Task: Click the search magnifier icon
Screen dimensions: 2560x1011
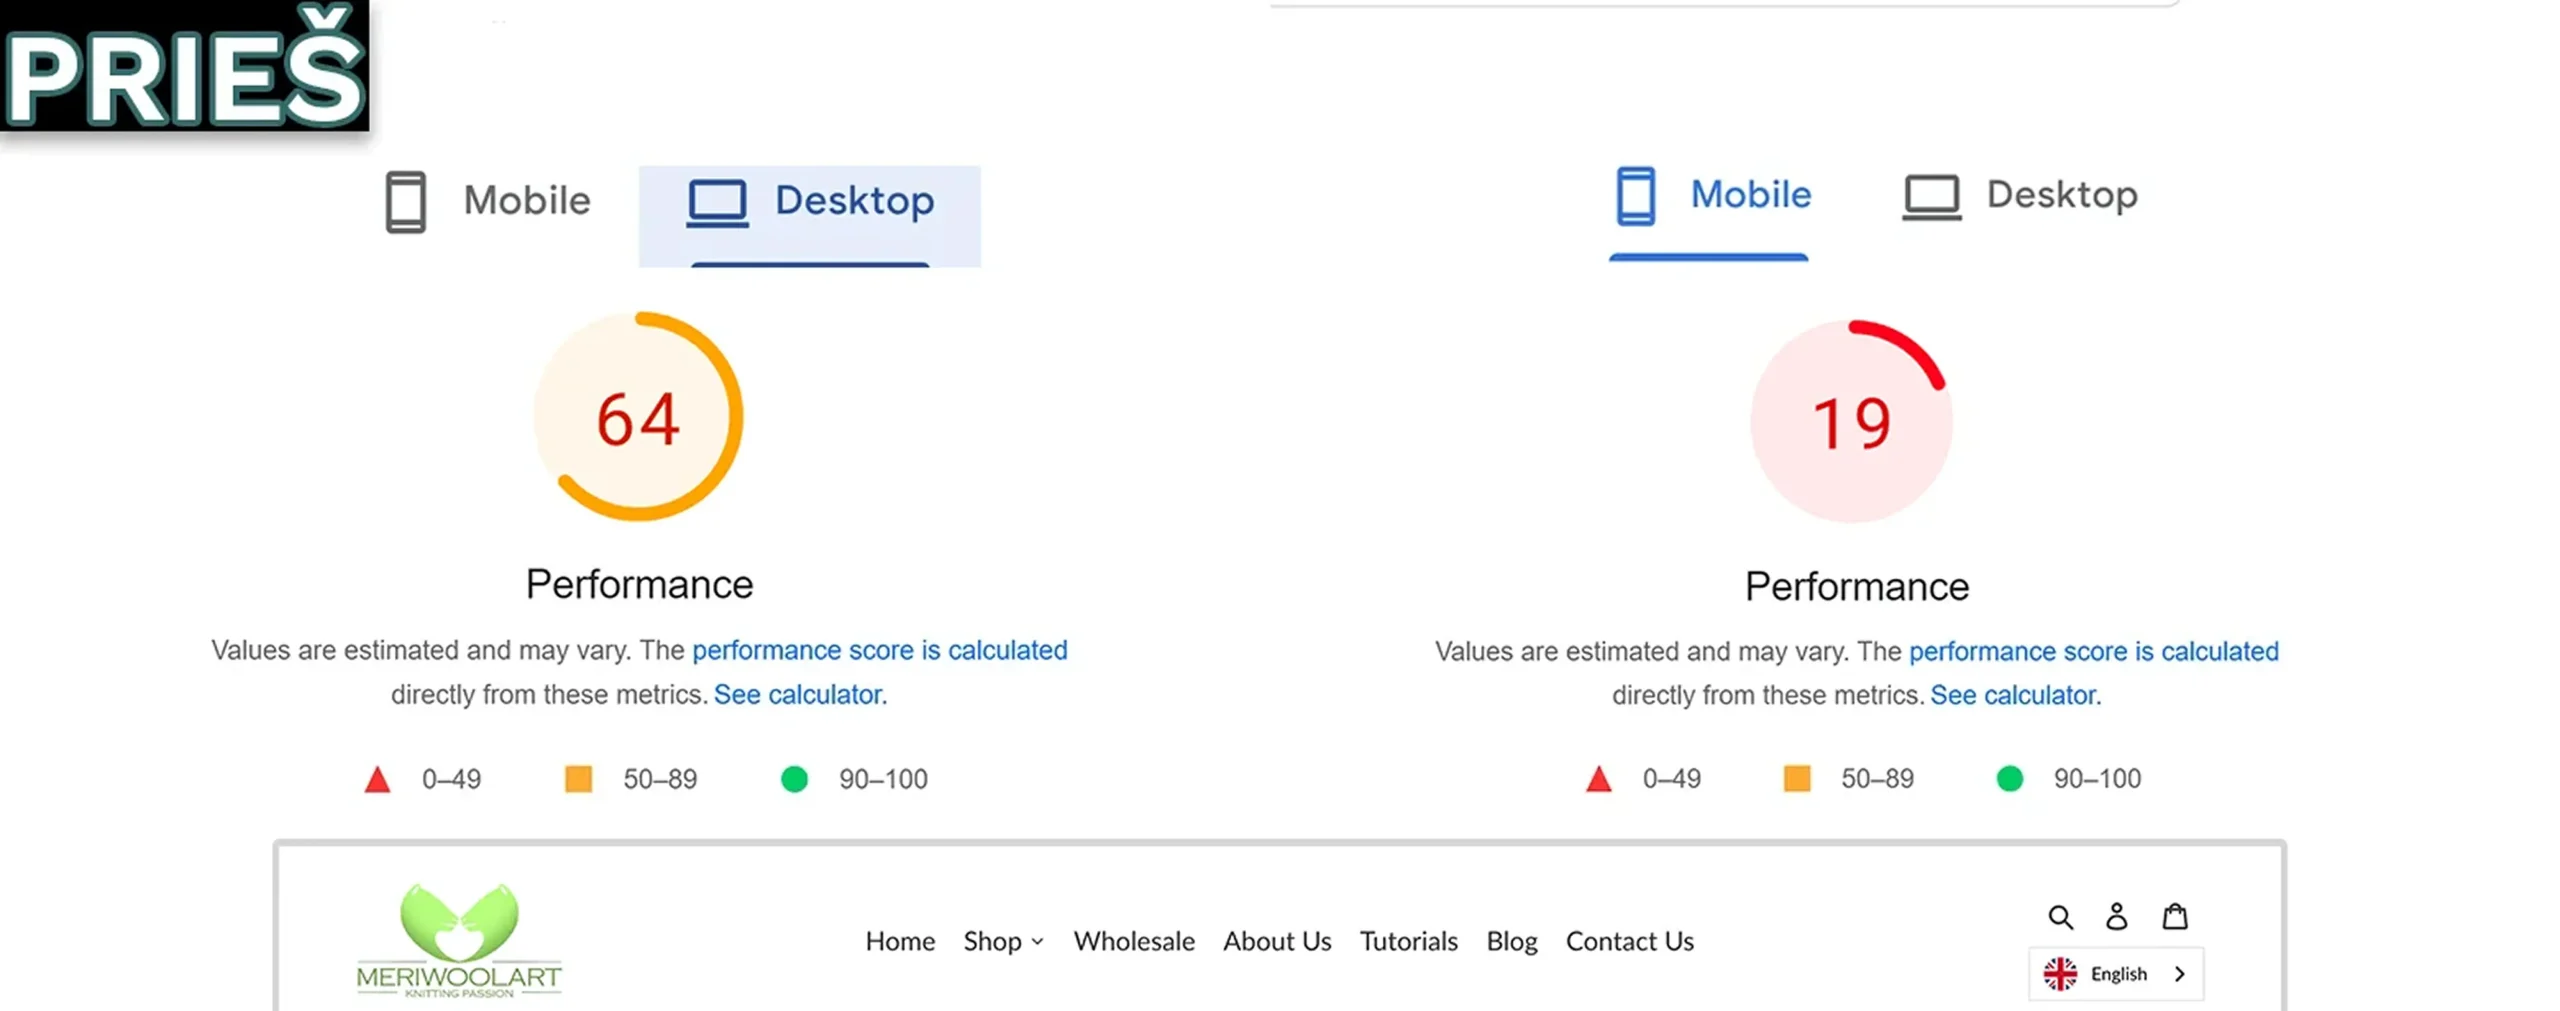Action: pos(2060,917)
